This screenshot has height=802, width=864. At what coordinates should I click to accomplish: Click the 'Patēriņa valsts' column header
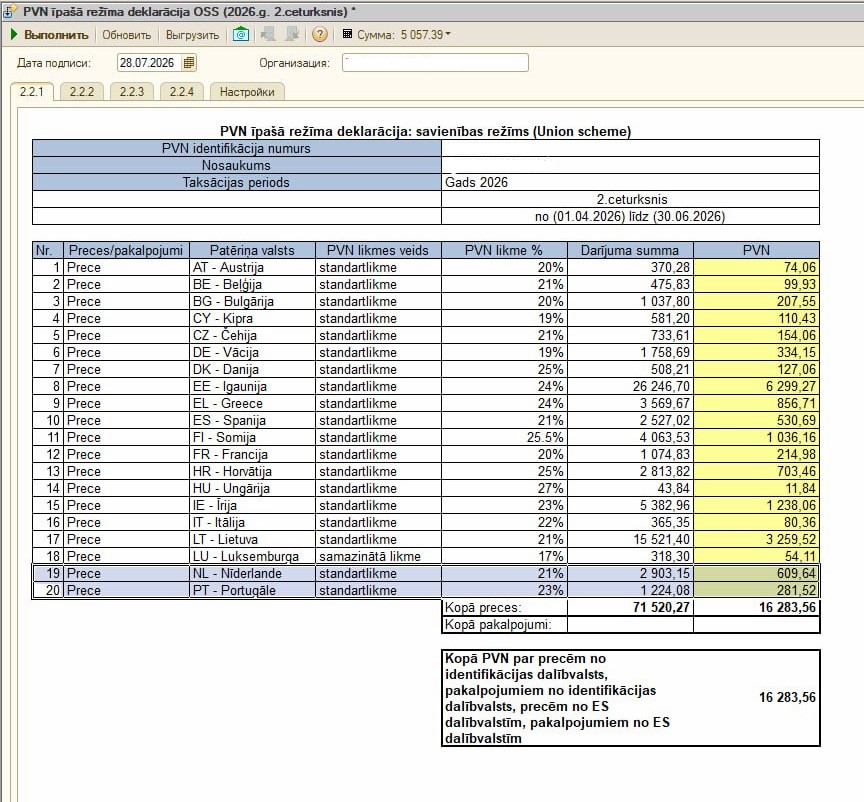point(252,250)
